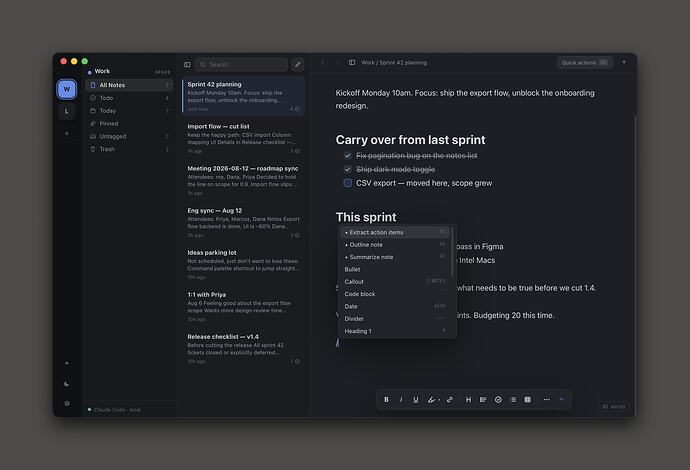Select Heading 1 in the slash menu

[x=395, y=331]
